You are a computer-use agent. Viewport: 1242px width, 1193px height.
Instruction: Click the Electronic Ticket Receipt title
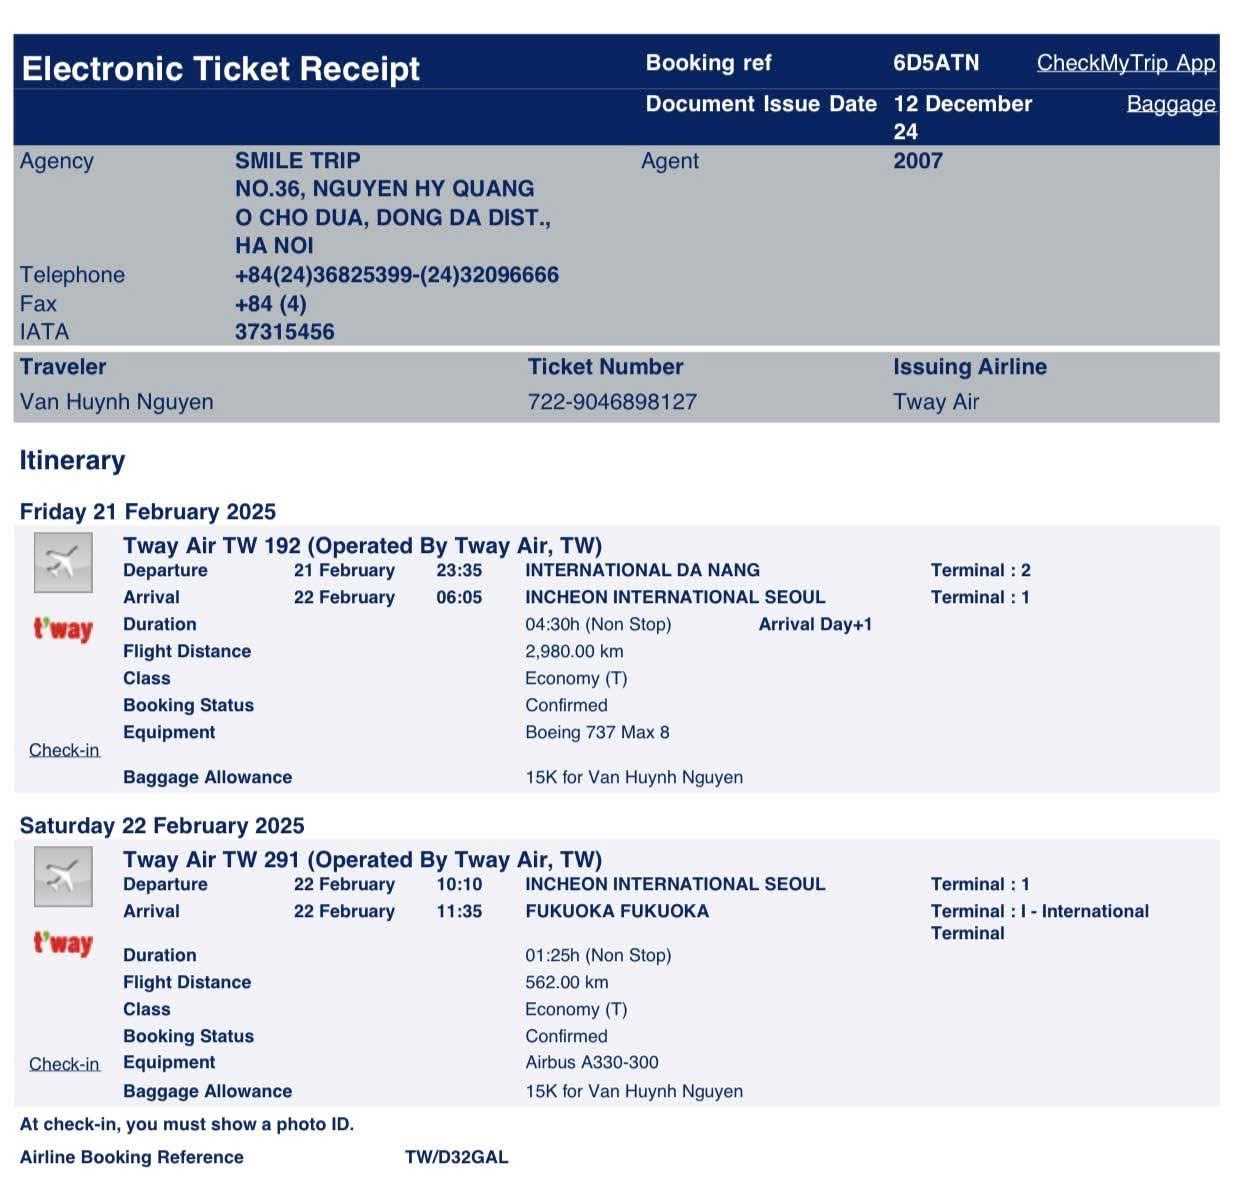point(221,69)
